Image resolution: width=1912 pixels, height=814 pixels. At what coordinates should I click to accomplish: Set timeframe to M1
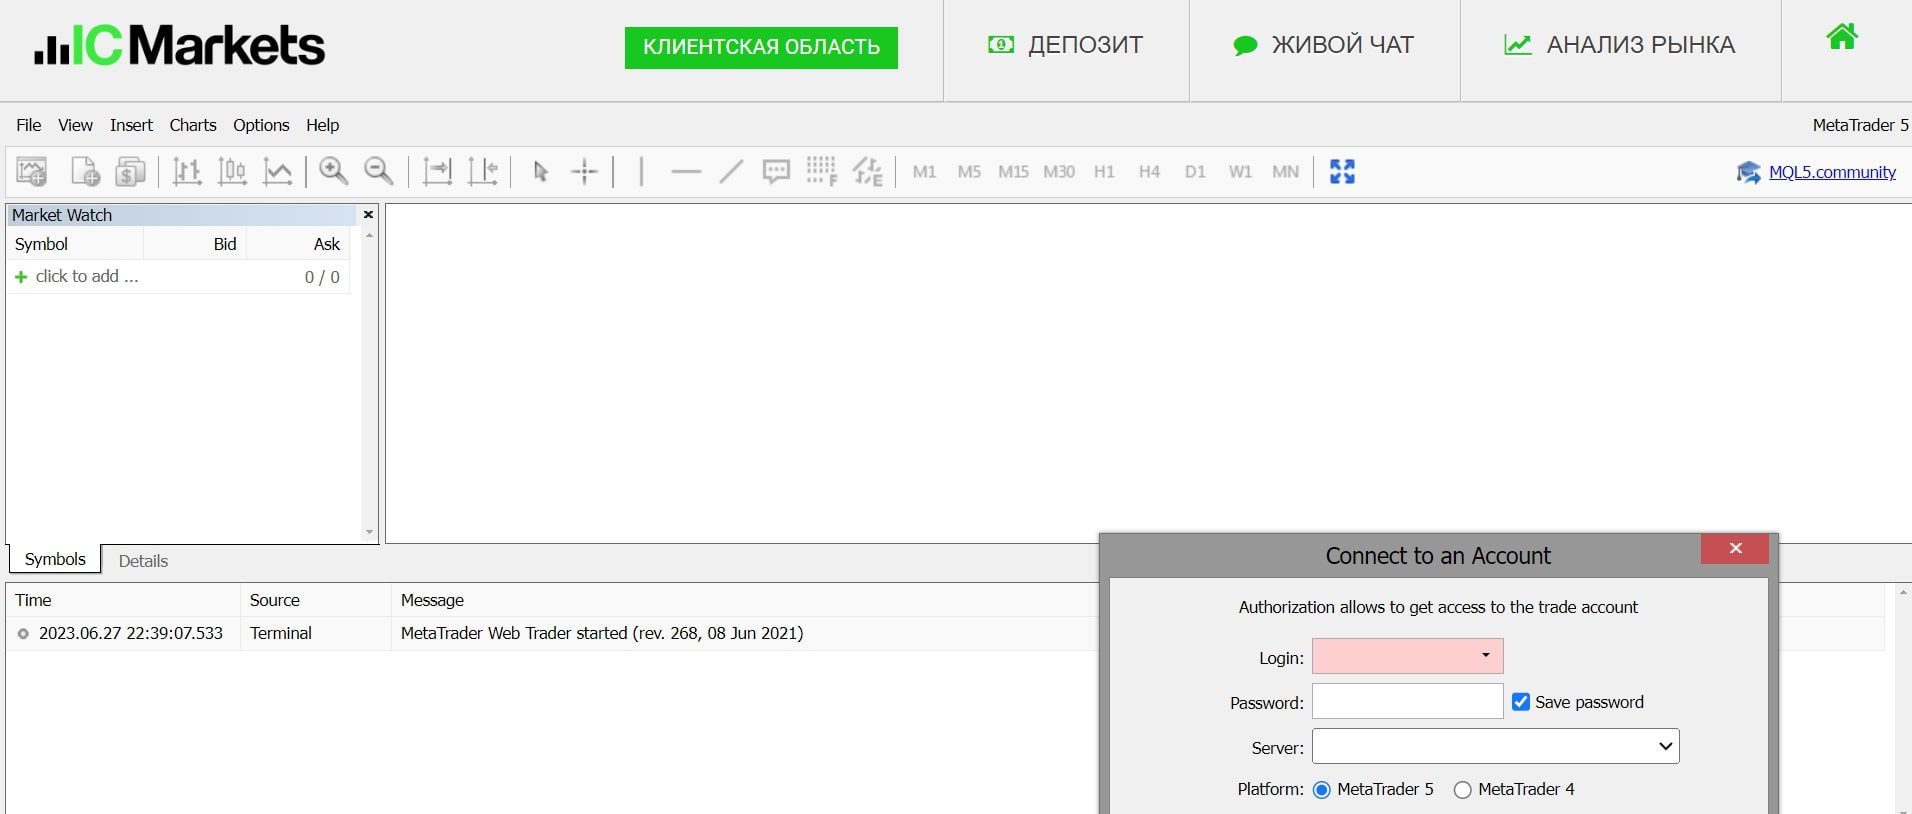[x=924, y=172]
